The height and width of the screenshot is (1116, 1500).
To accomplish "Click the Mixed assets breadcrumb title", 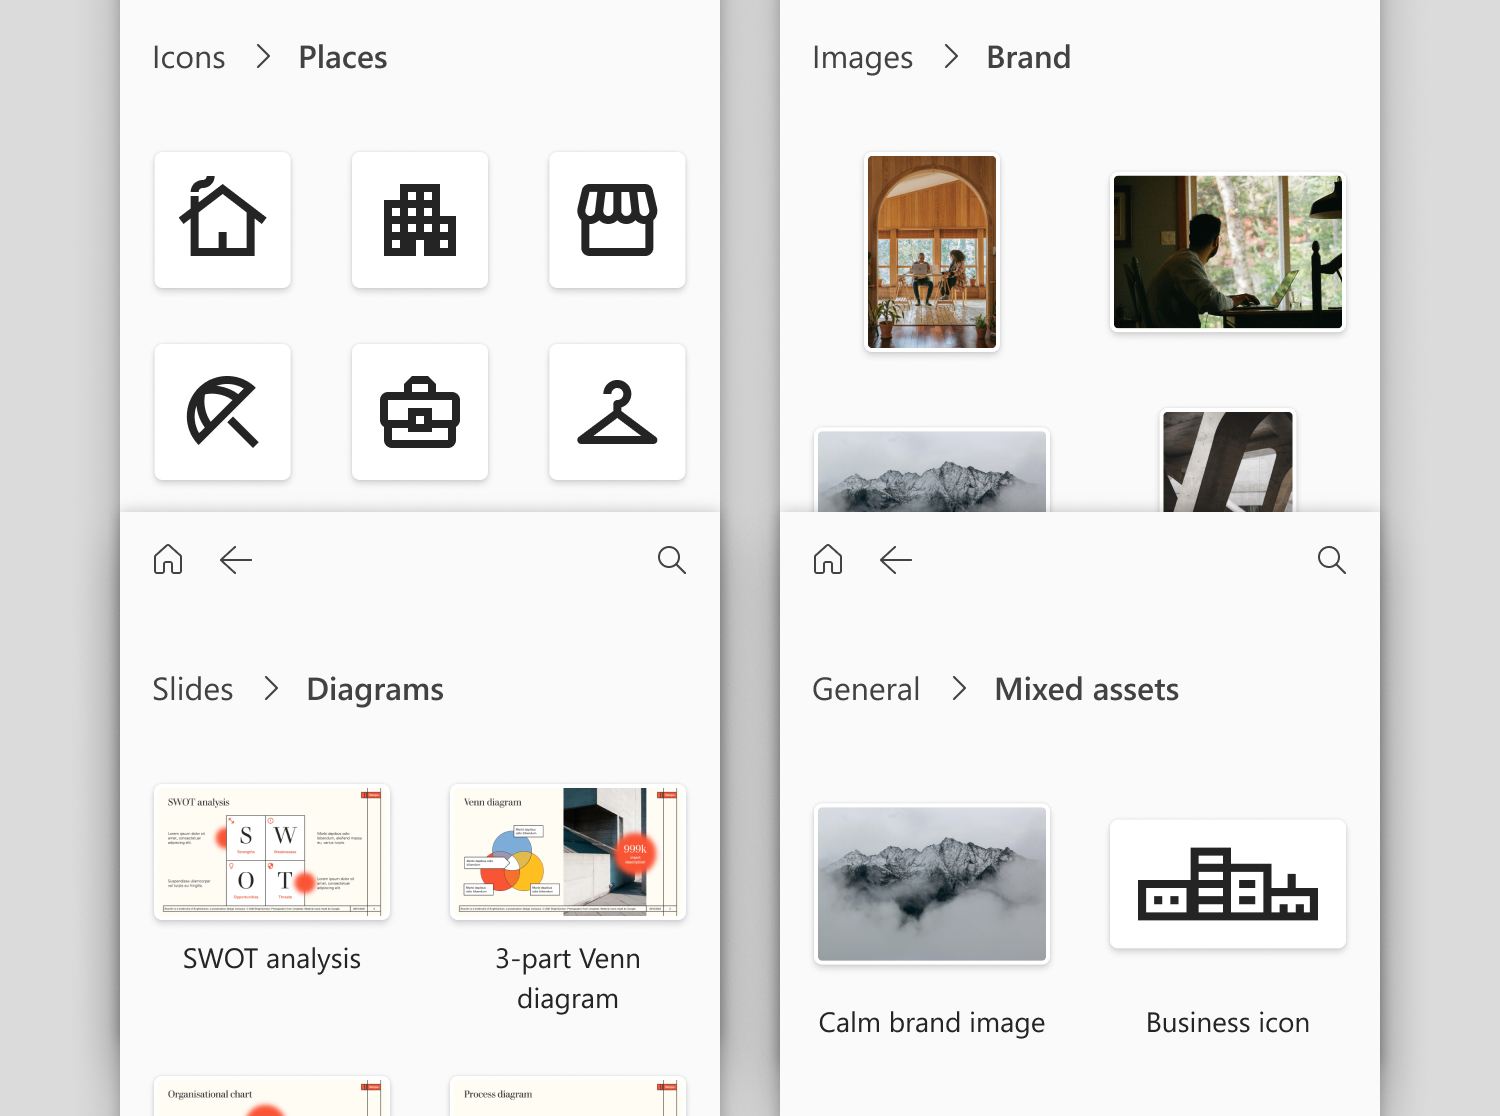I will coord(1087,689).
